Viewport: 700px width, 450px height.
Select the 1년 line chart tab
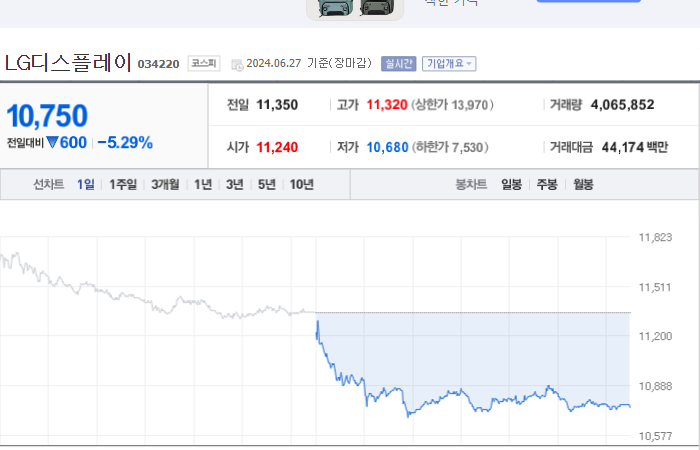pyautogui.click(x=203, y=184)
